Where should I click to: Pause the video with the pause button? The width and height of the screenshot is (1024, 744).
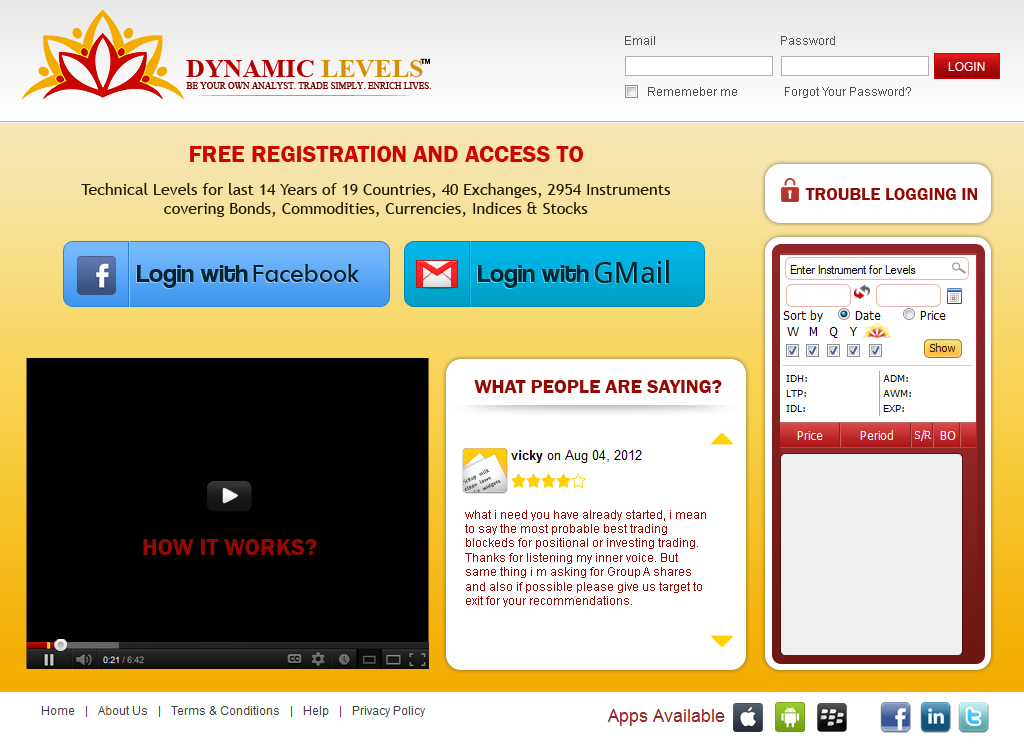pos(49,660)
